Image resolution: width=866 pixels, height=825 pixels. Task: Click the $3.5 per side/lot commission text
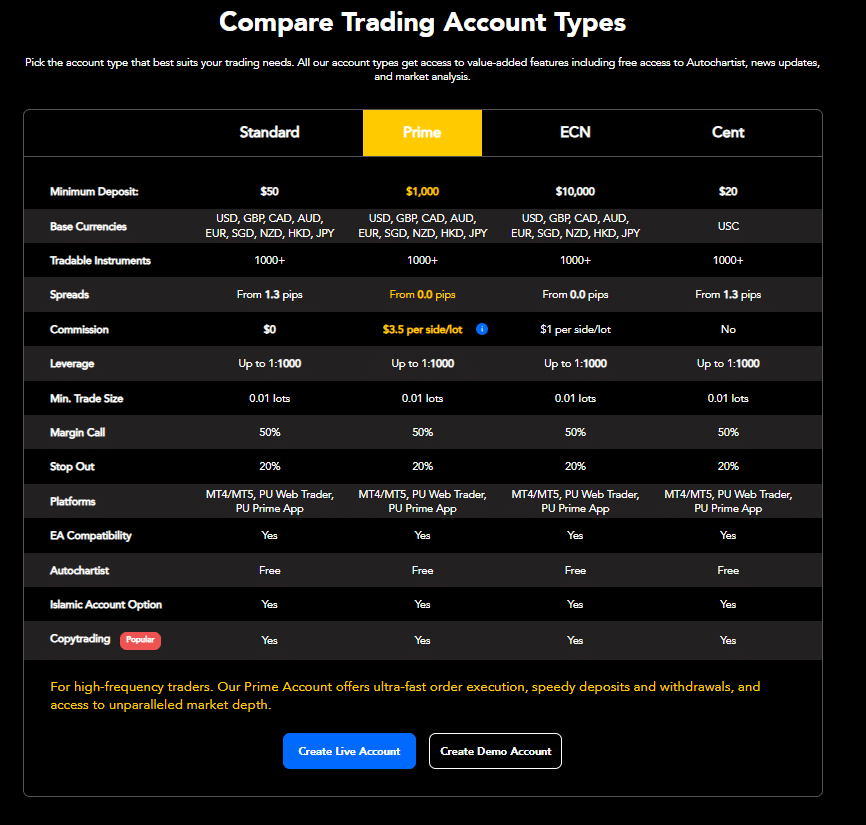tap(423, 330)
